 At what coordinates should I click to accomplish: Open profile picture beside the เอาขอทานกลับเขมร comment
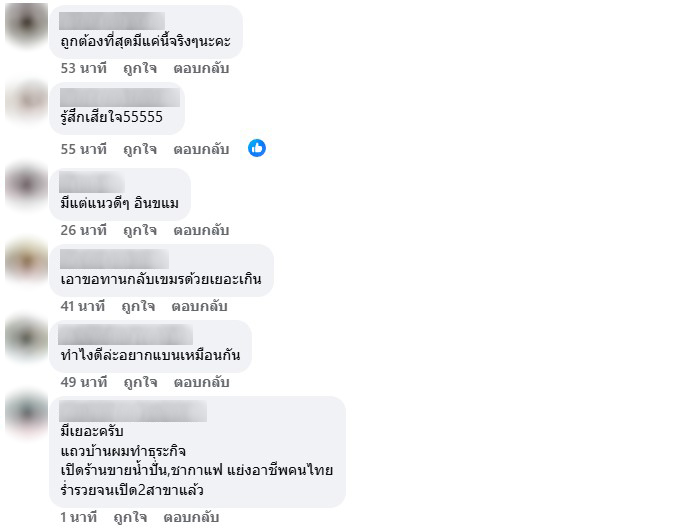click(x=26, y=264)
